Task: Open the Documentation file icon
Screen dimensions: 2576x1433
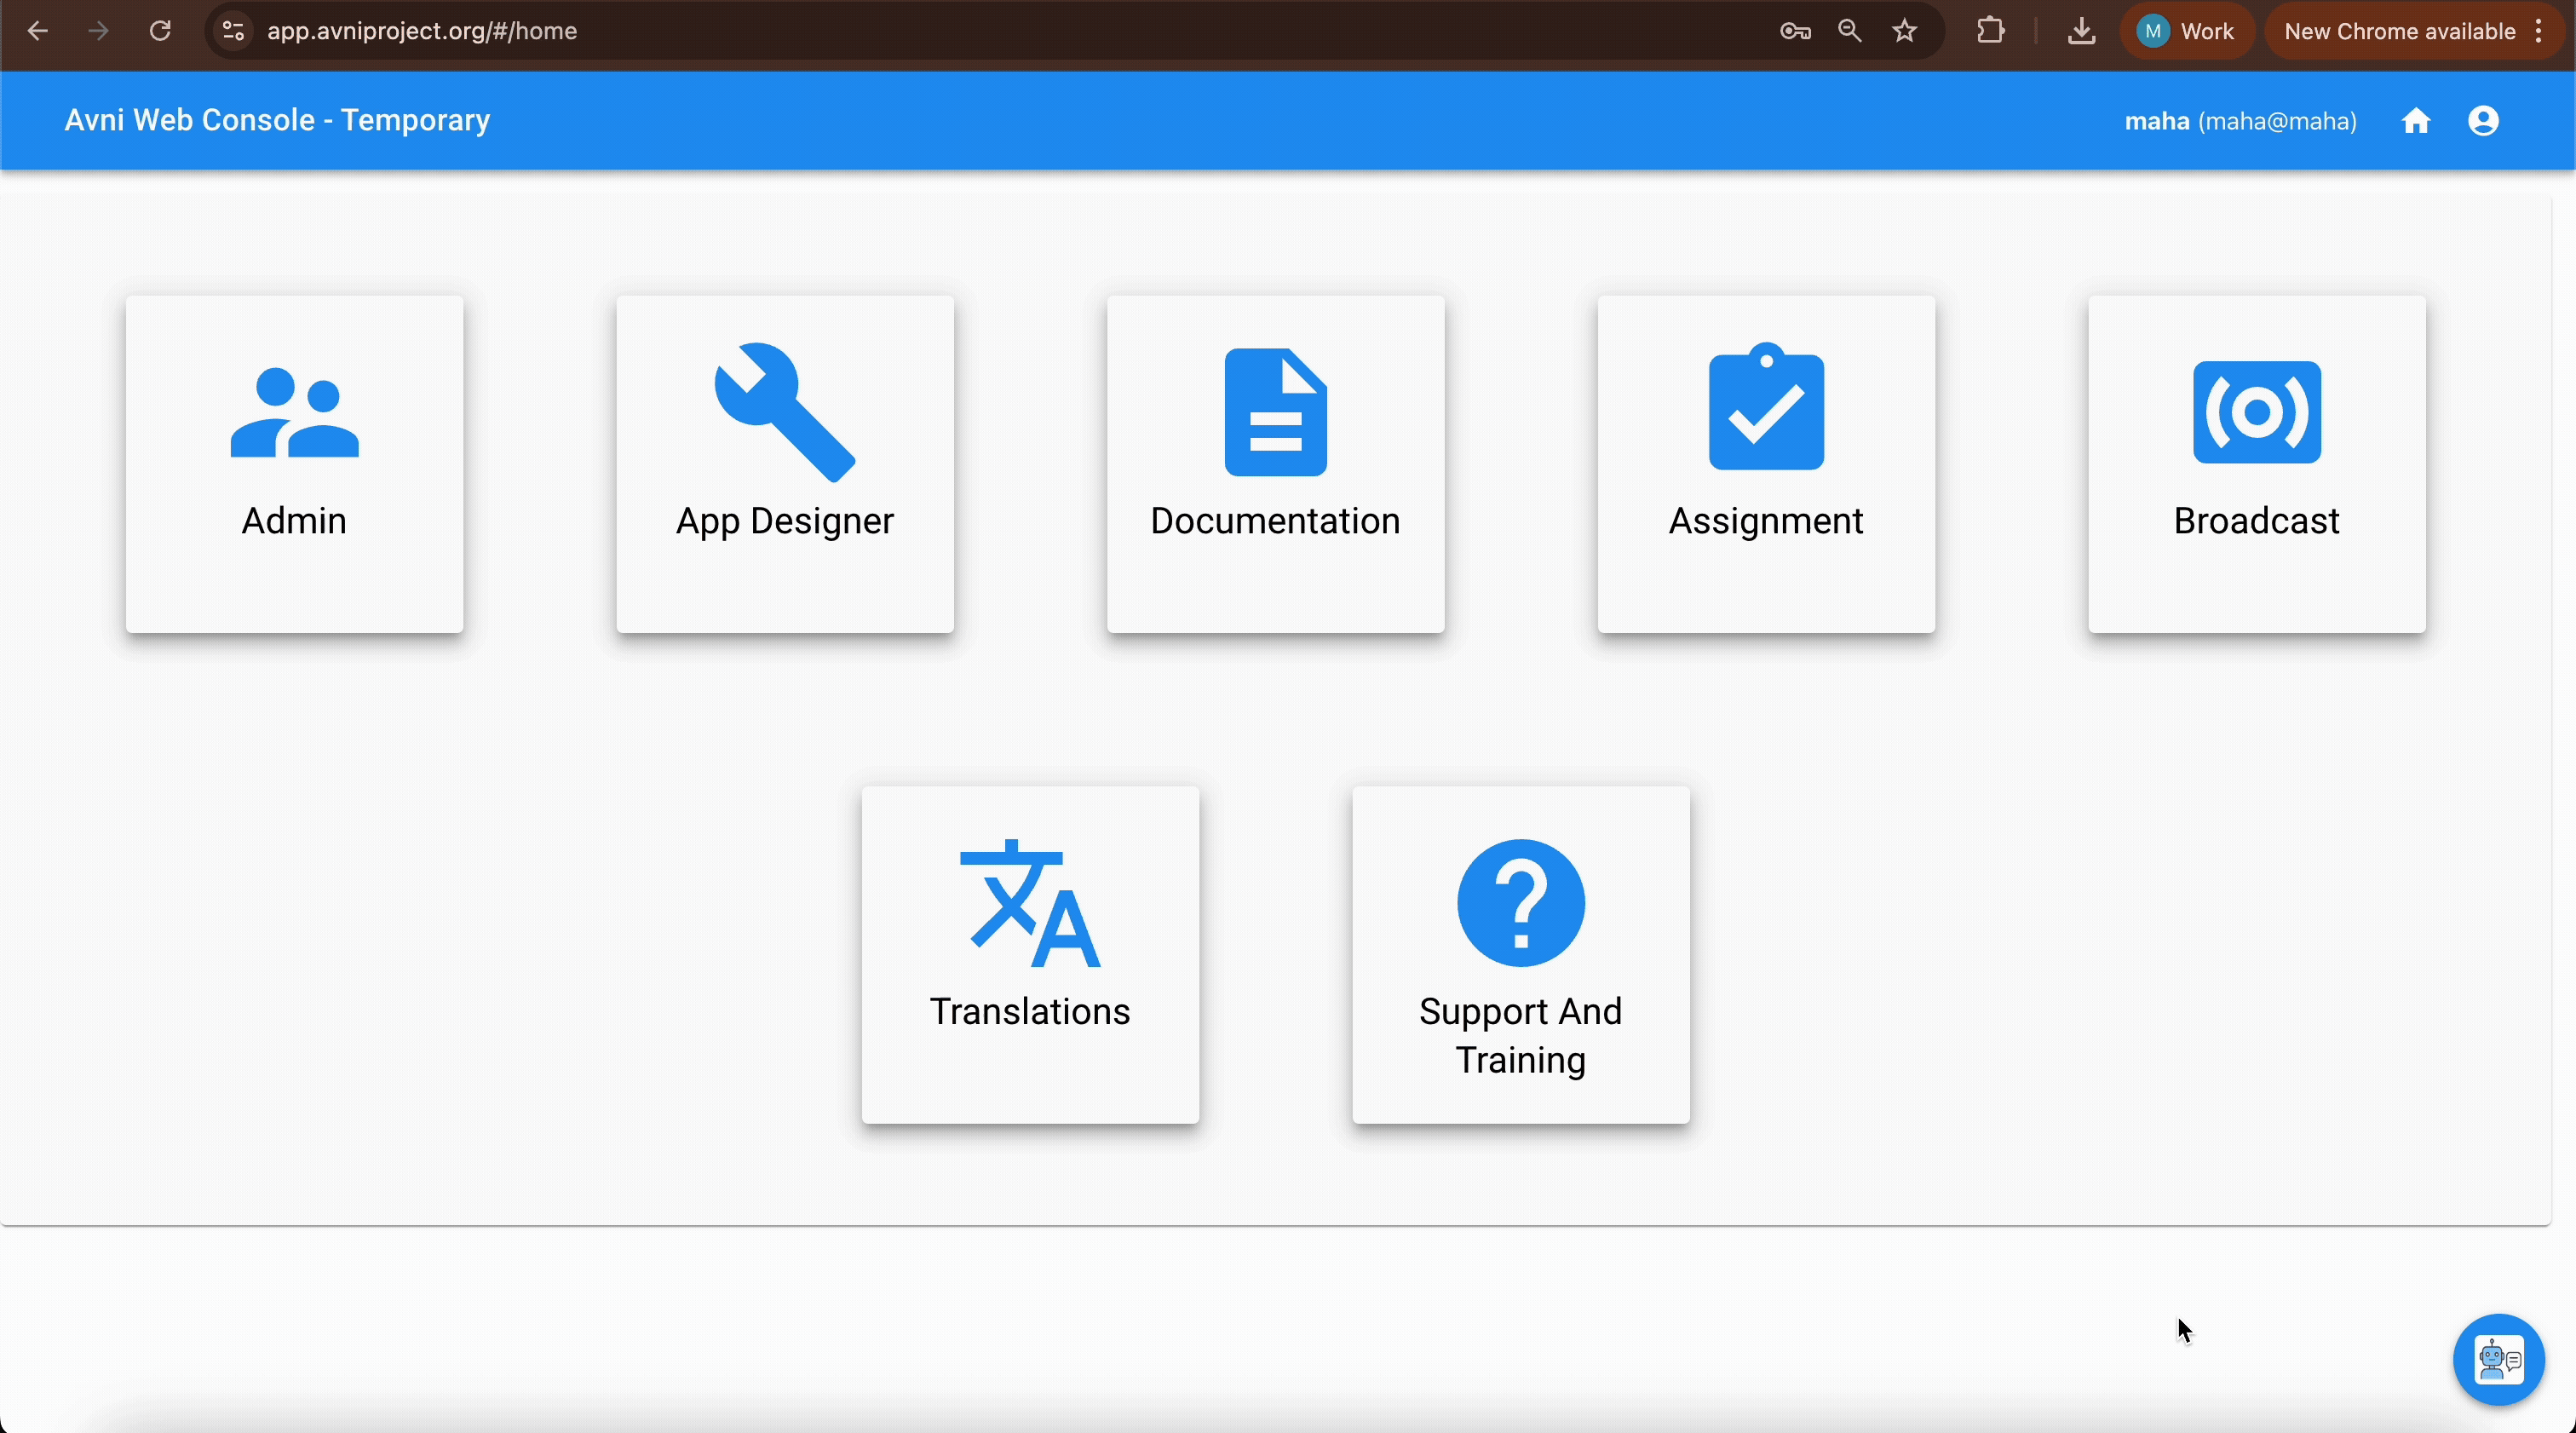Action: (1275, 412)
